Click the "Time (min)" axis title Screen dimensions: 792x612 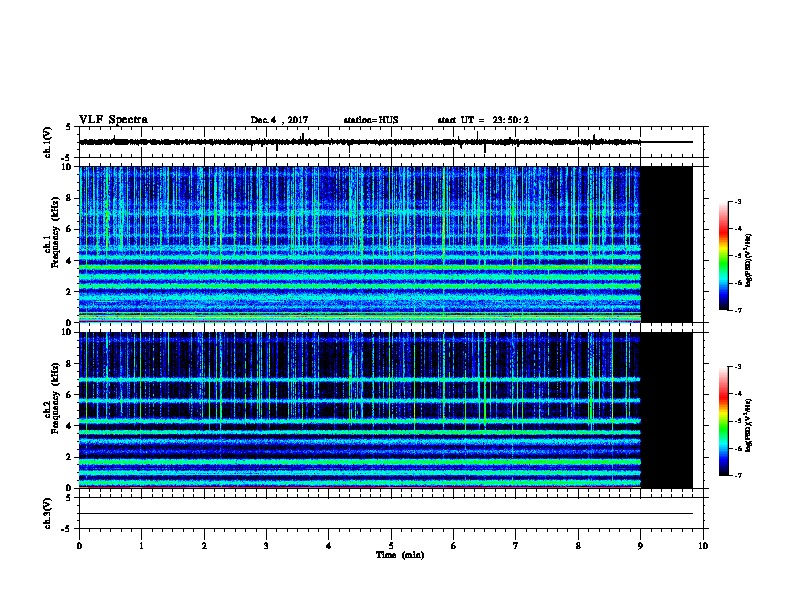(x=400, y=555)
